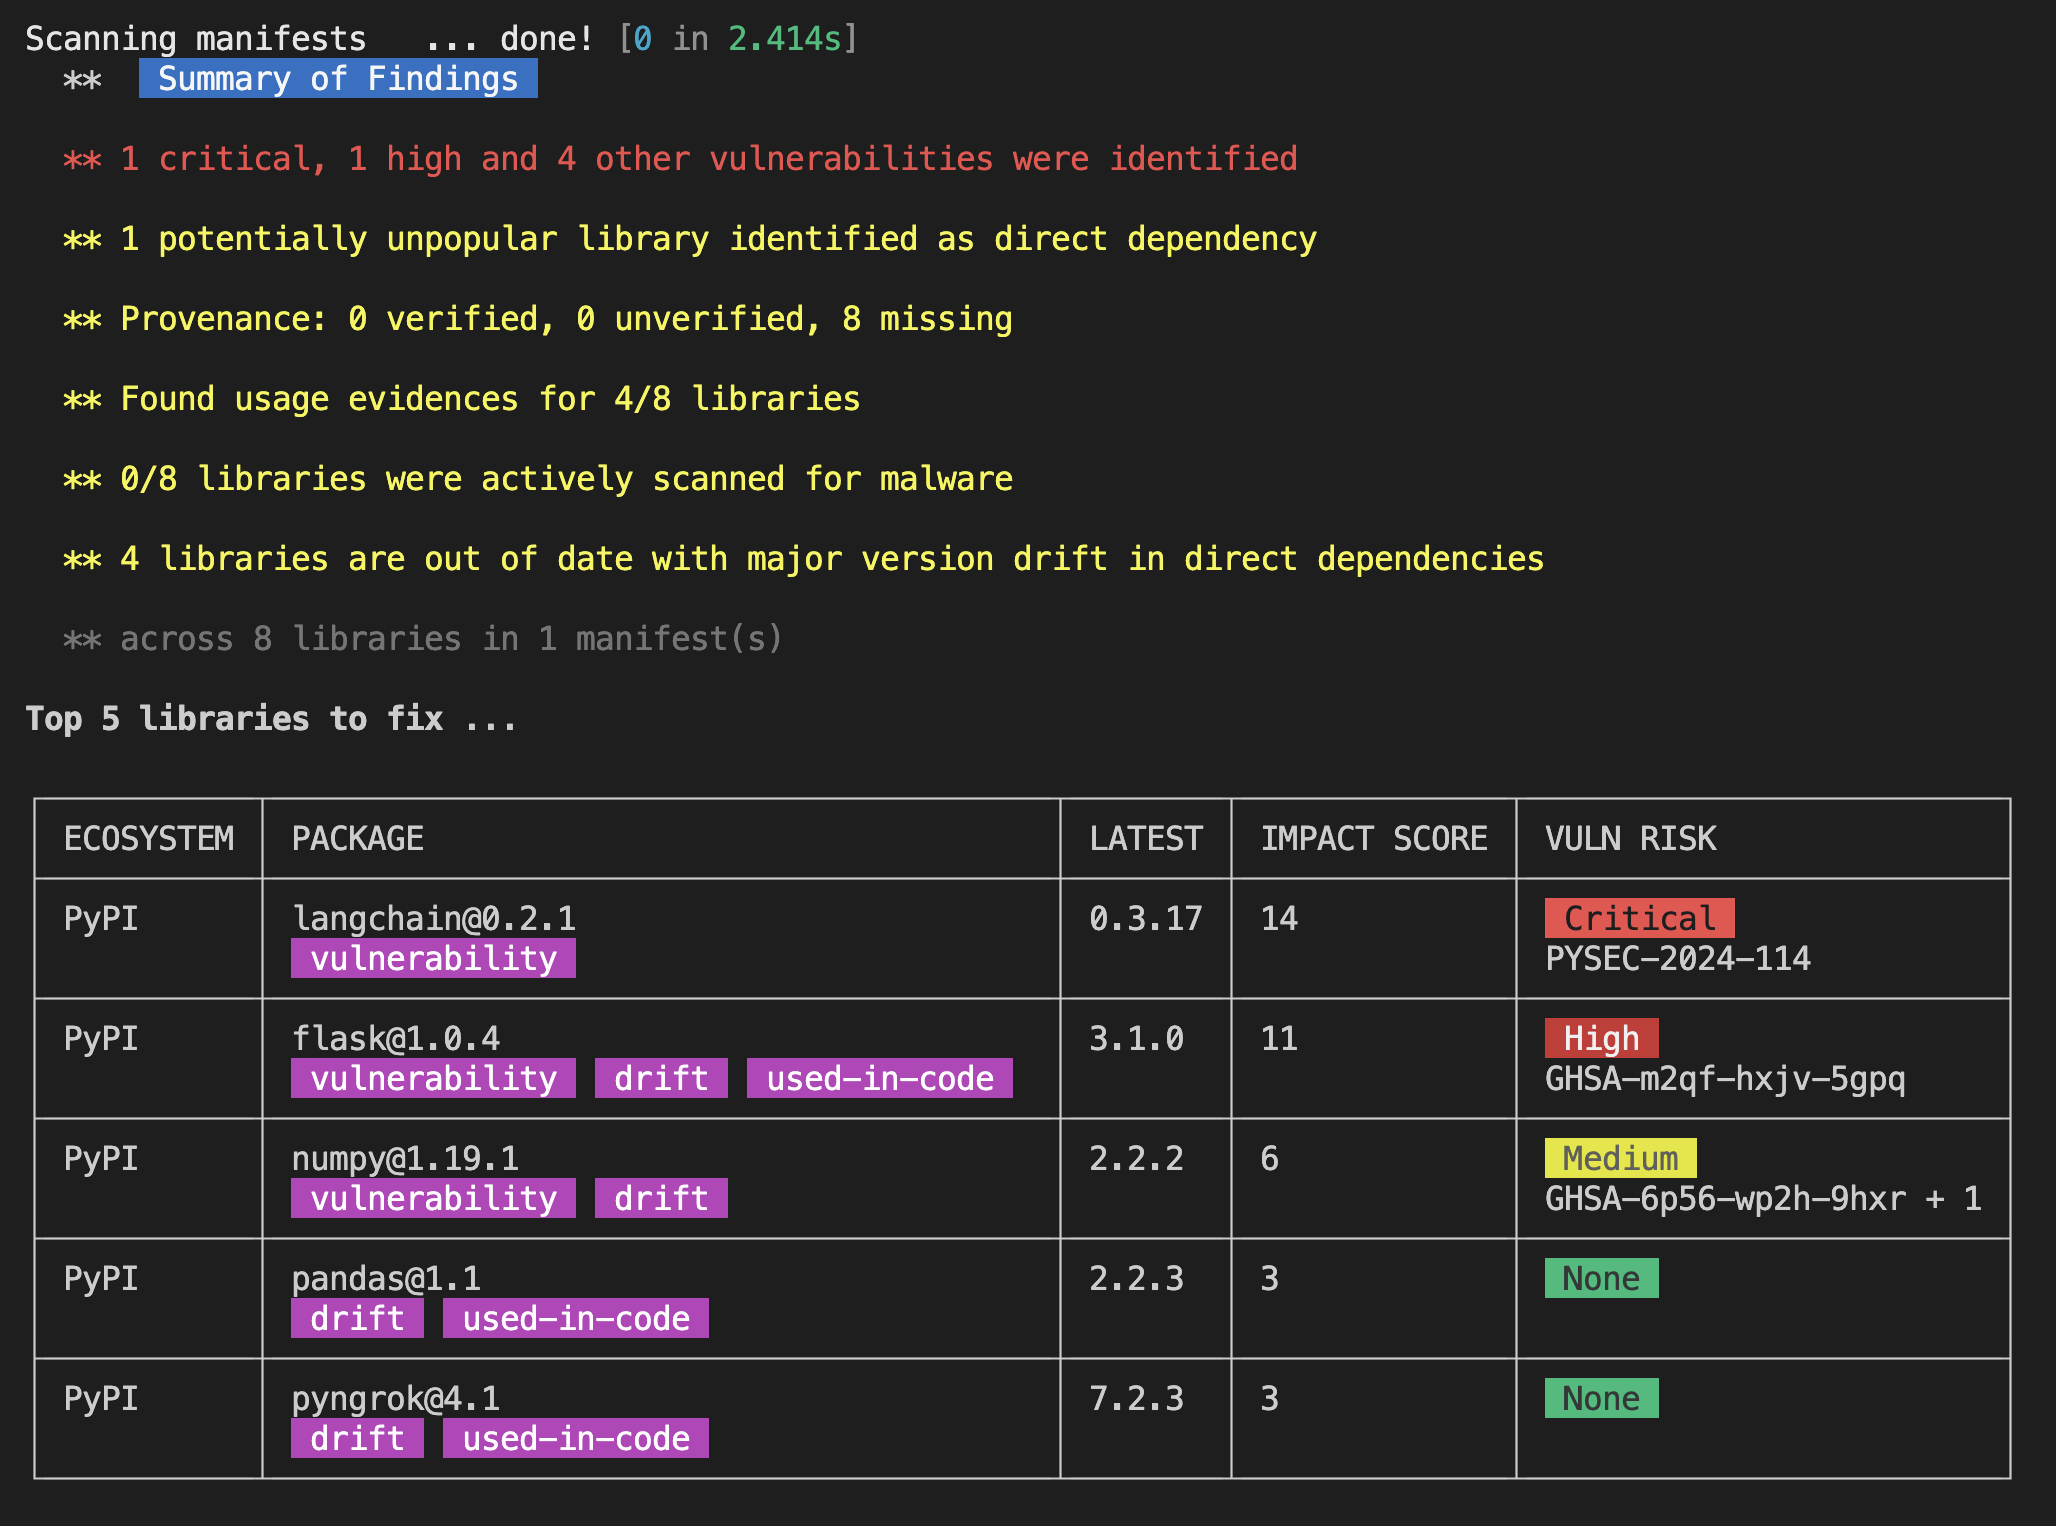Viewport: 2056px width, 1526px height.
Task: Click the VULN RISK column header
Action: (1630, 838)
